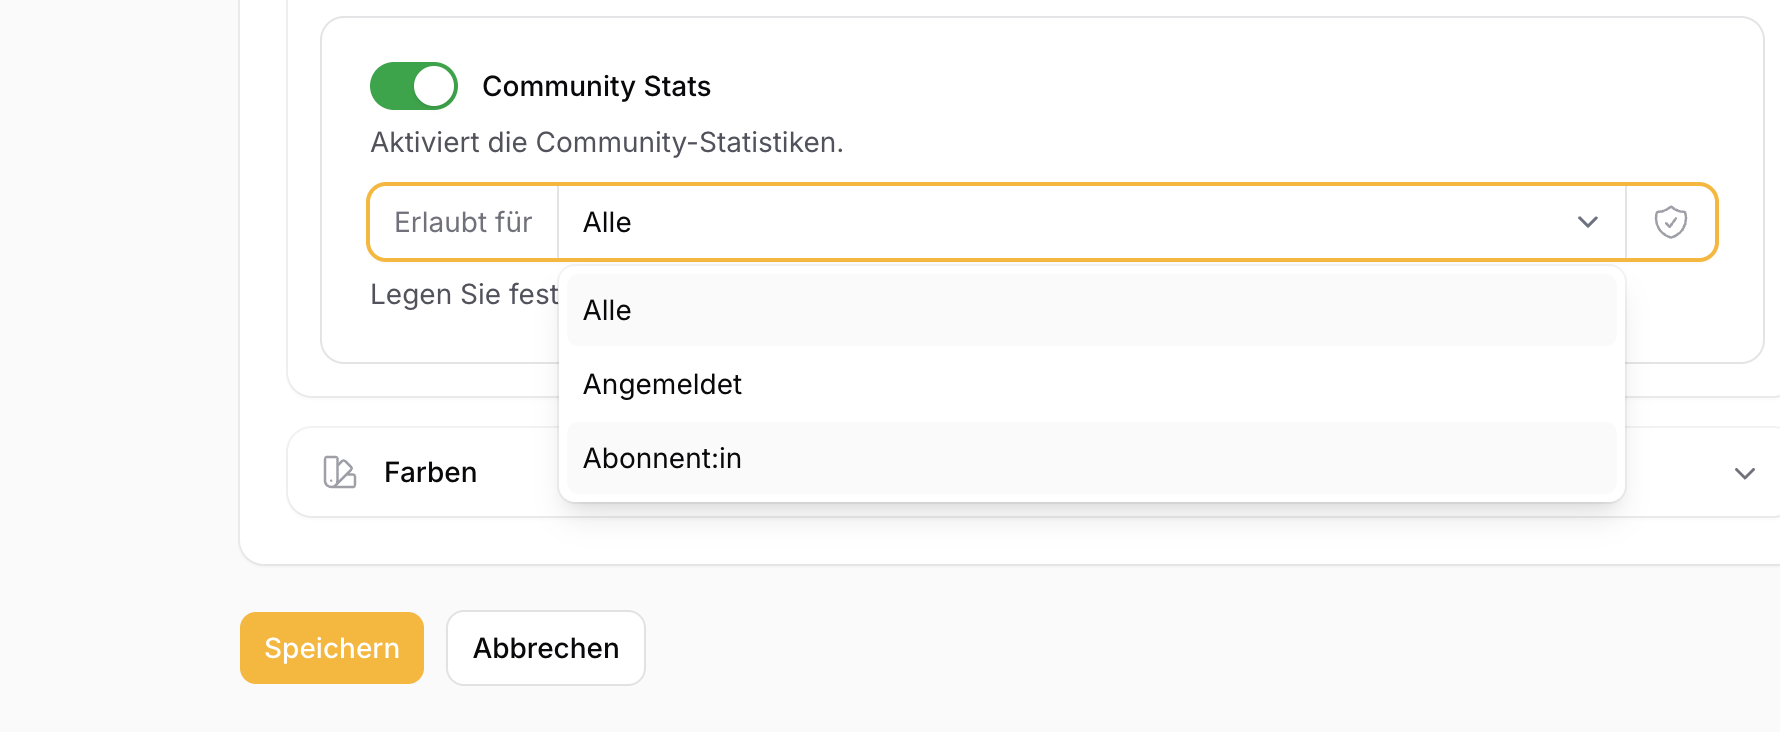Click the shield check icon beside the dropdown

pos(1669,222)
